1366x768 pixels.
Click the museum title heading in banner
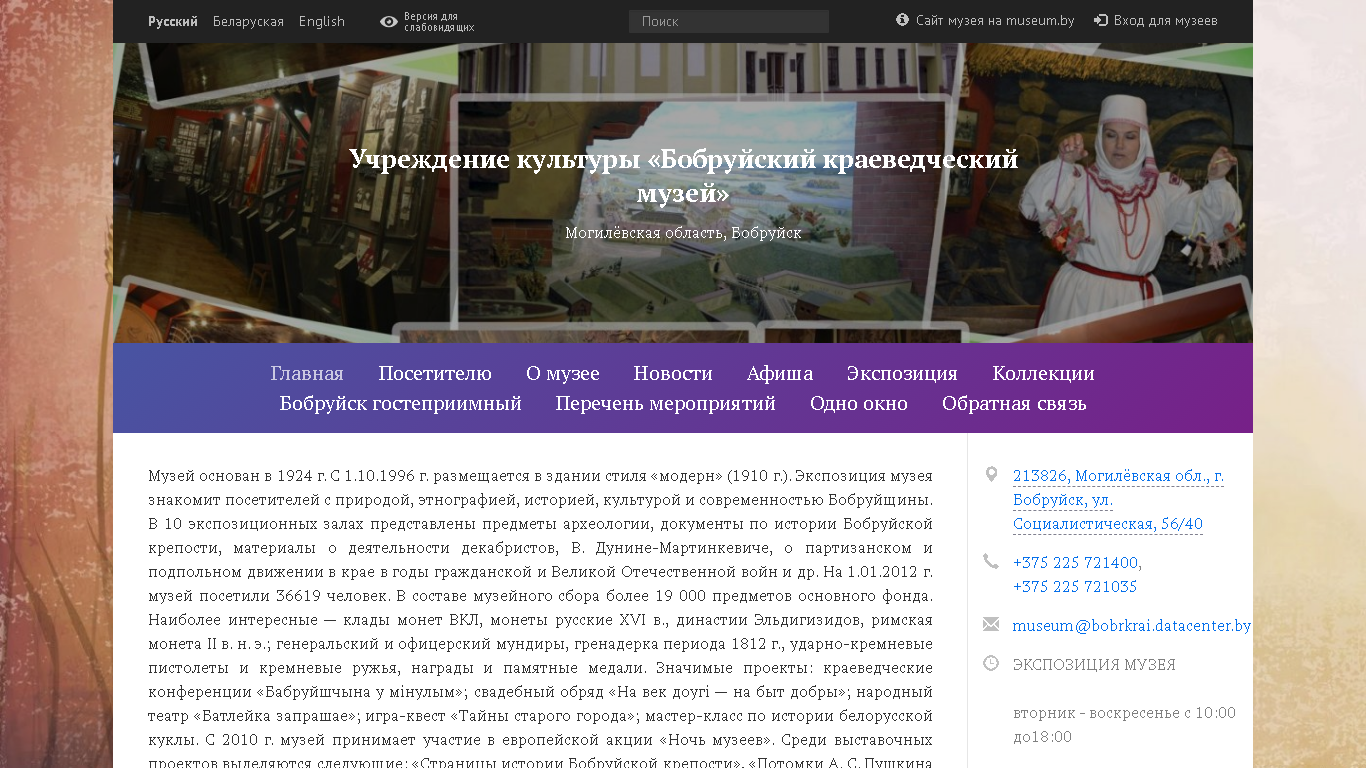click(x=684, y=175)
